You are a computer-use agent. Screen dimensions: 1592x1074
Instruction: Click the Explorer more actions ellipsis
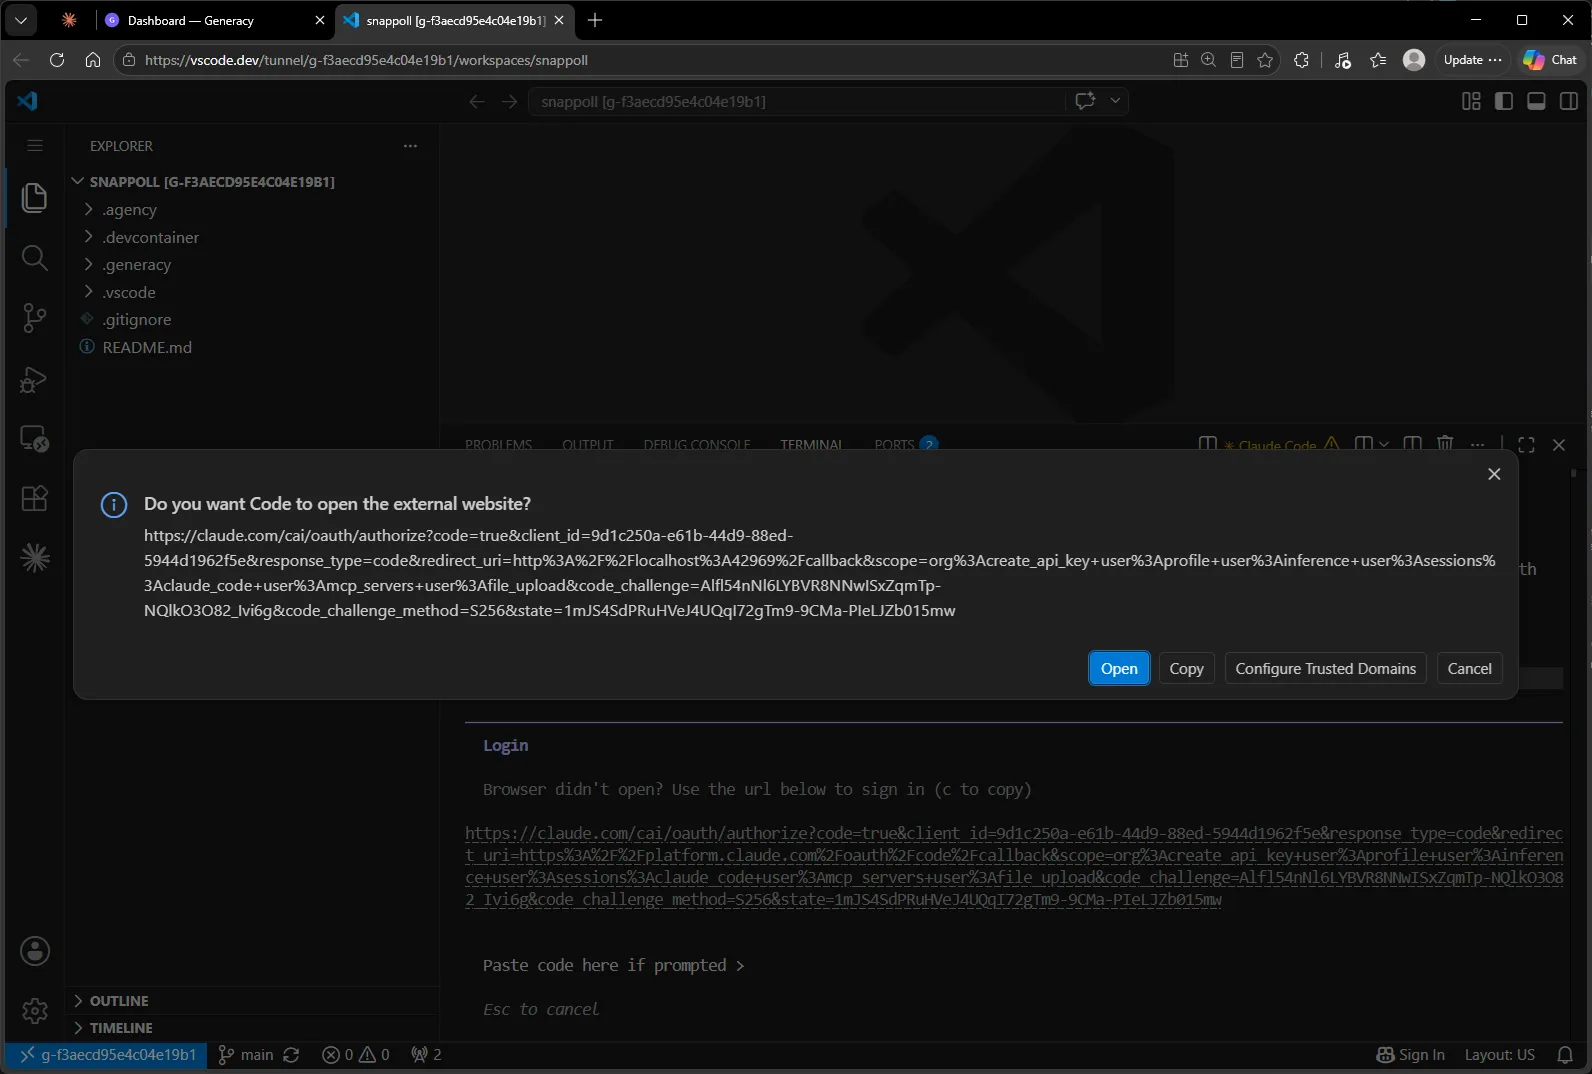(410, 146)
